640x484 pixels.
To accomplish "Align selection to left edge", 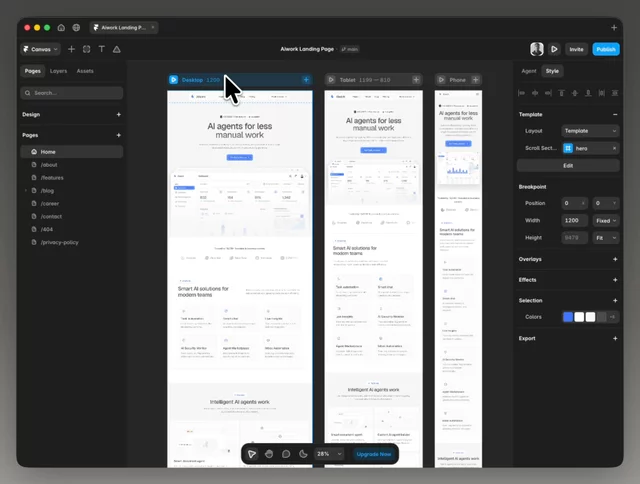I will pyautogui.click(x=522, y=93).
